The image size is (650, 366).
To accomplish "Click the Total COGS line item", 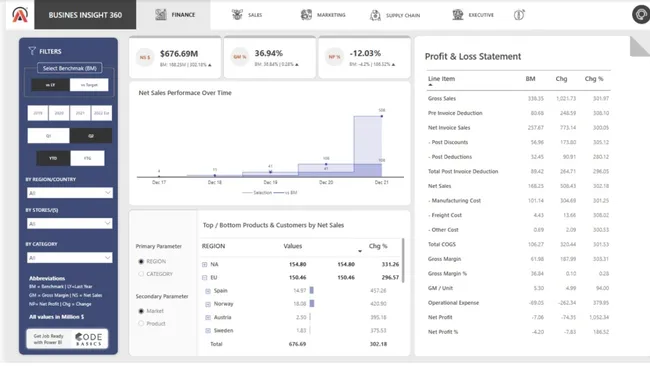I will click(442, 245).
